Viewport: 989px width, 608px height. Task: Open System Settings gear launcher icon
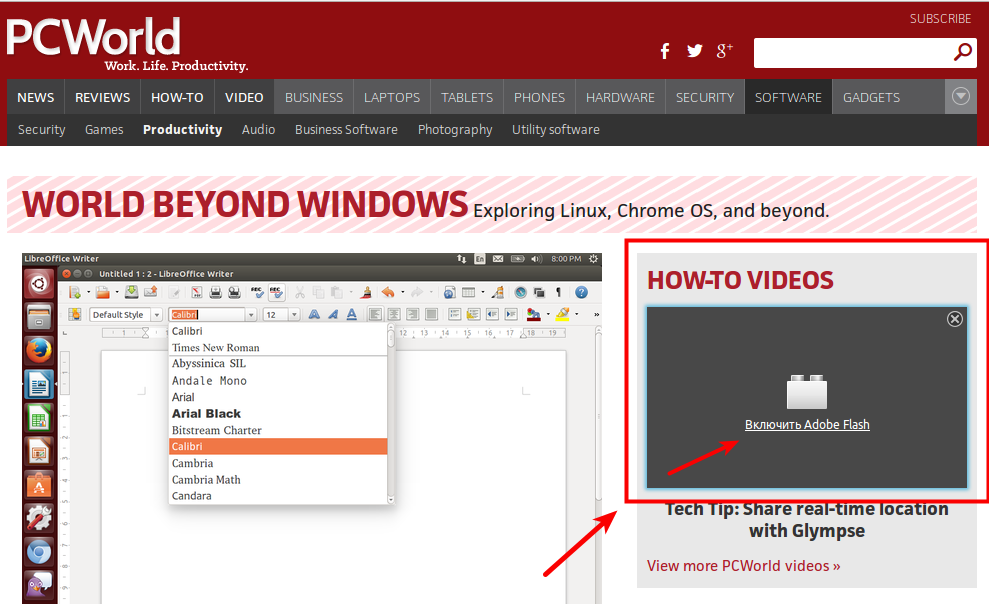point(38,518)
